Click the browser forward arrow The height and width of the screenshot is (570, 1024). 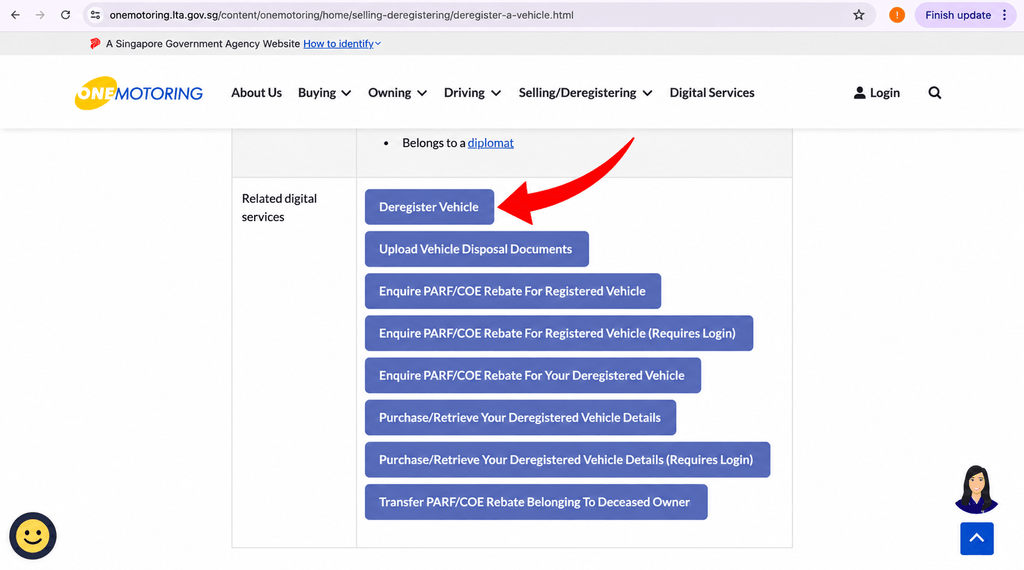pyautogui.click(x=40, y=15)
